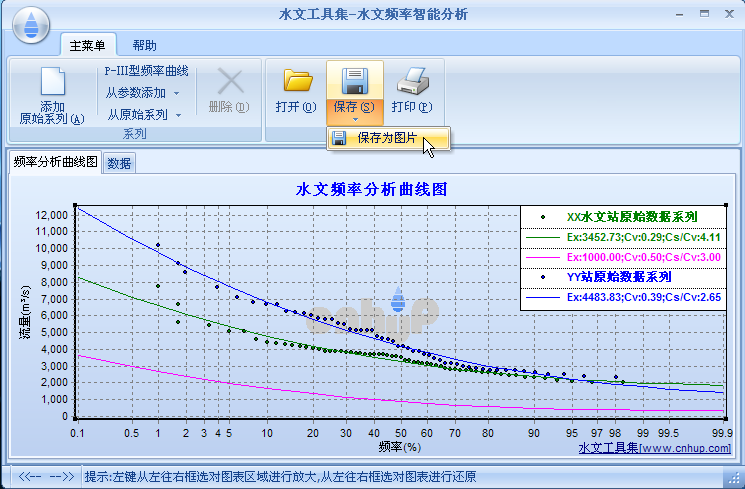The width and height of the screenshot is (745, 489).
Task: Click the 添加原始系列 blank document icon
Action: pos(52,81)
